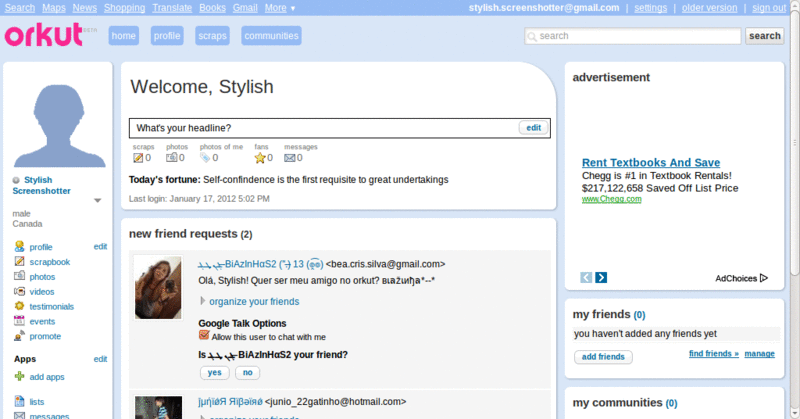Viewport: 800px width, 419px height.
Task: Click edit button for headline
Action: point(534,128)
